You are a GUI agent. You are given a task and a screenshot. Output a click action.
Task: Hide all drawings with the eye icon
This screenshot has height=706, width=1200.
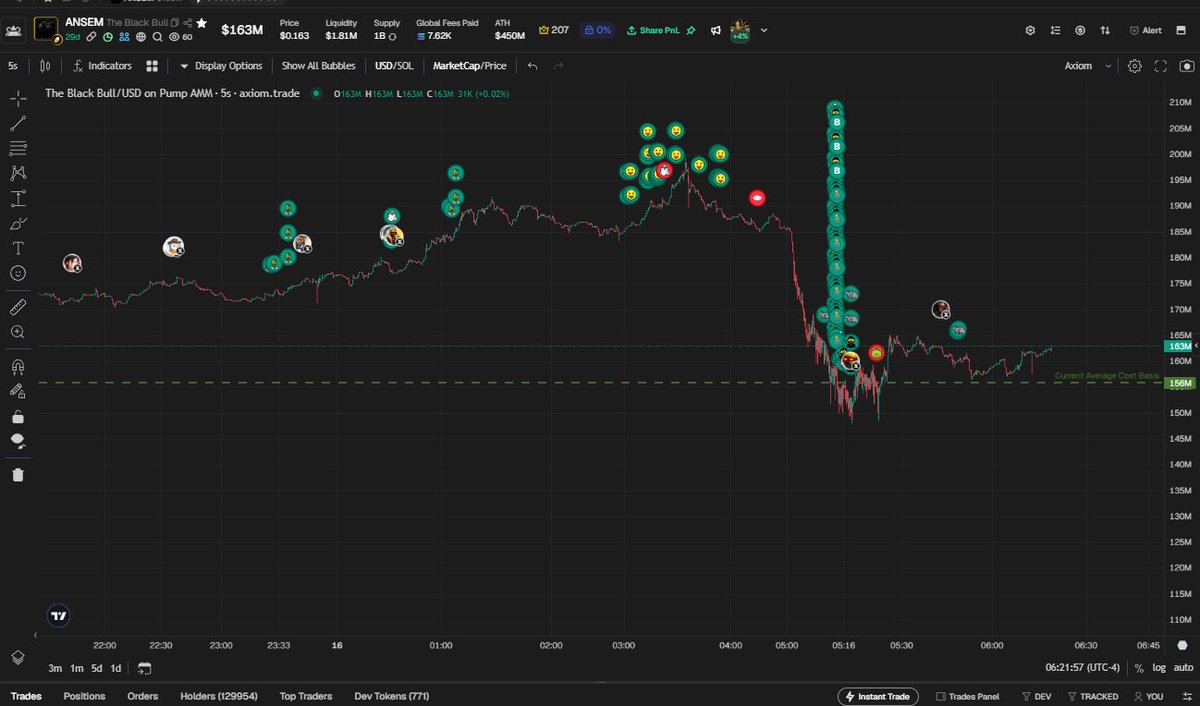pyautogui.click(x=17, y=441)
